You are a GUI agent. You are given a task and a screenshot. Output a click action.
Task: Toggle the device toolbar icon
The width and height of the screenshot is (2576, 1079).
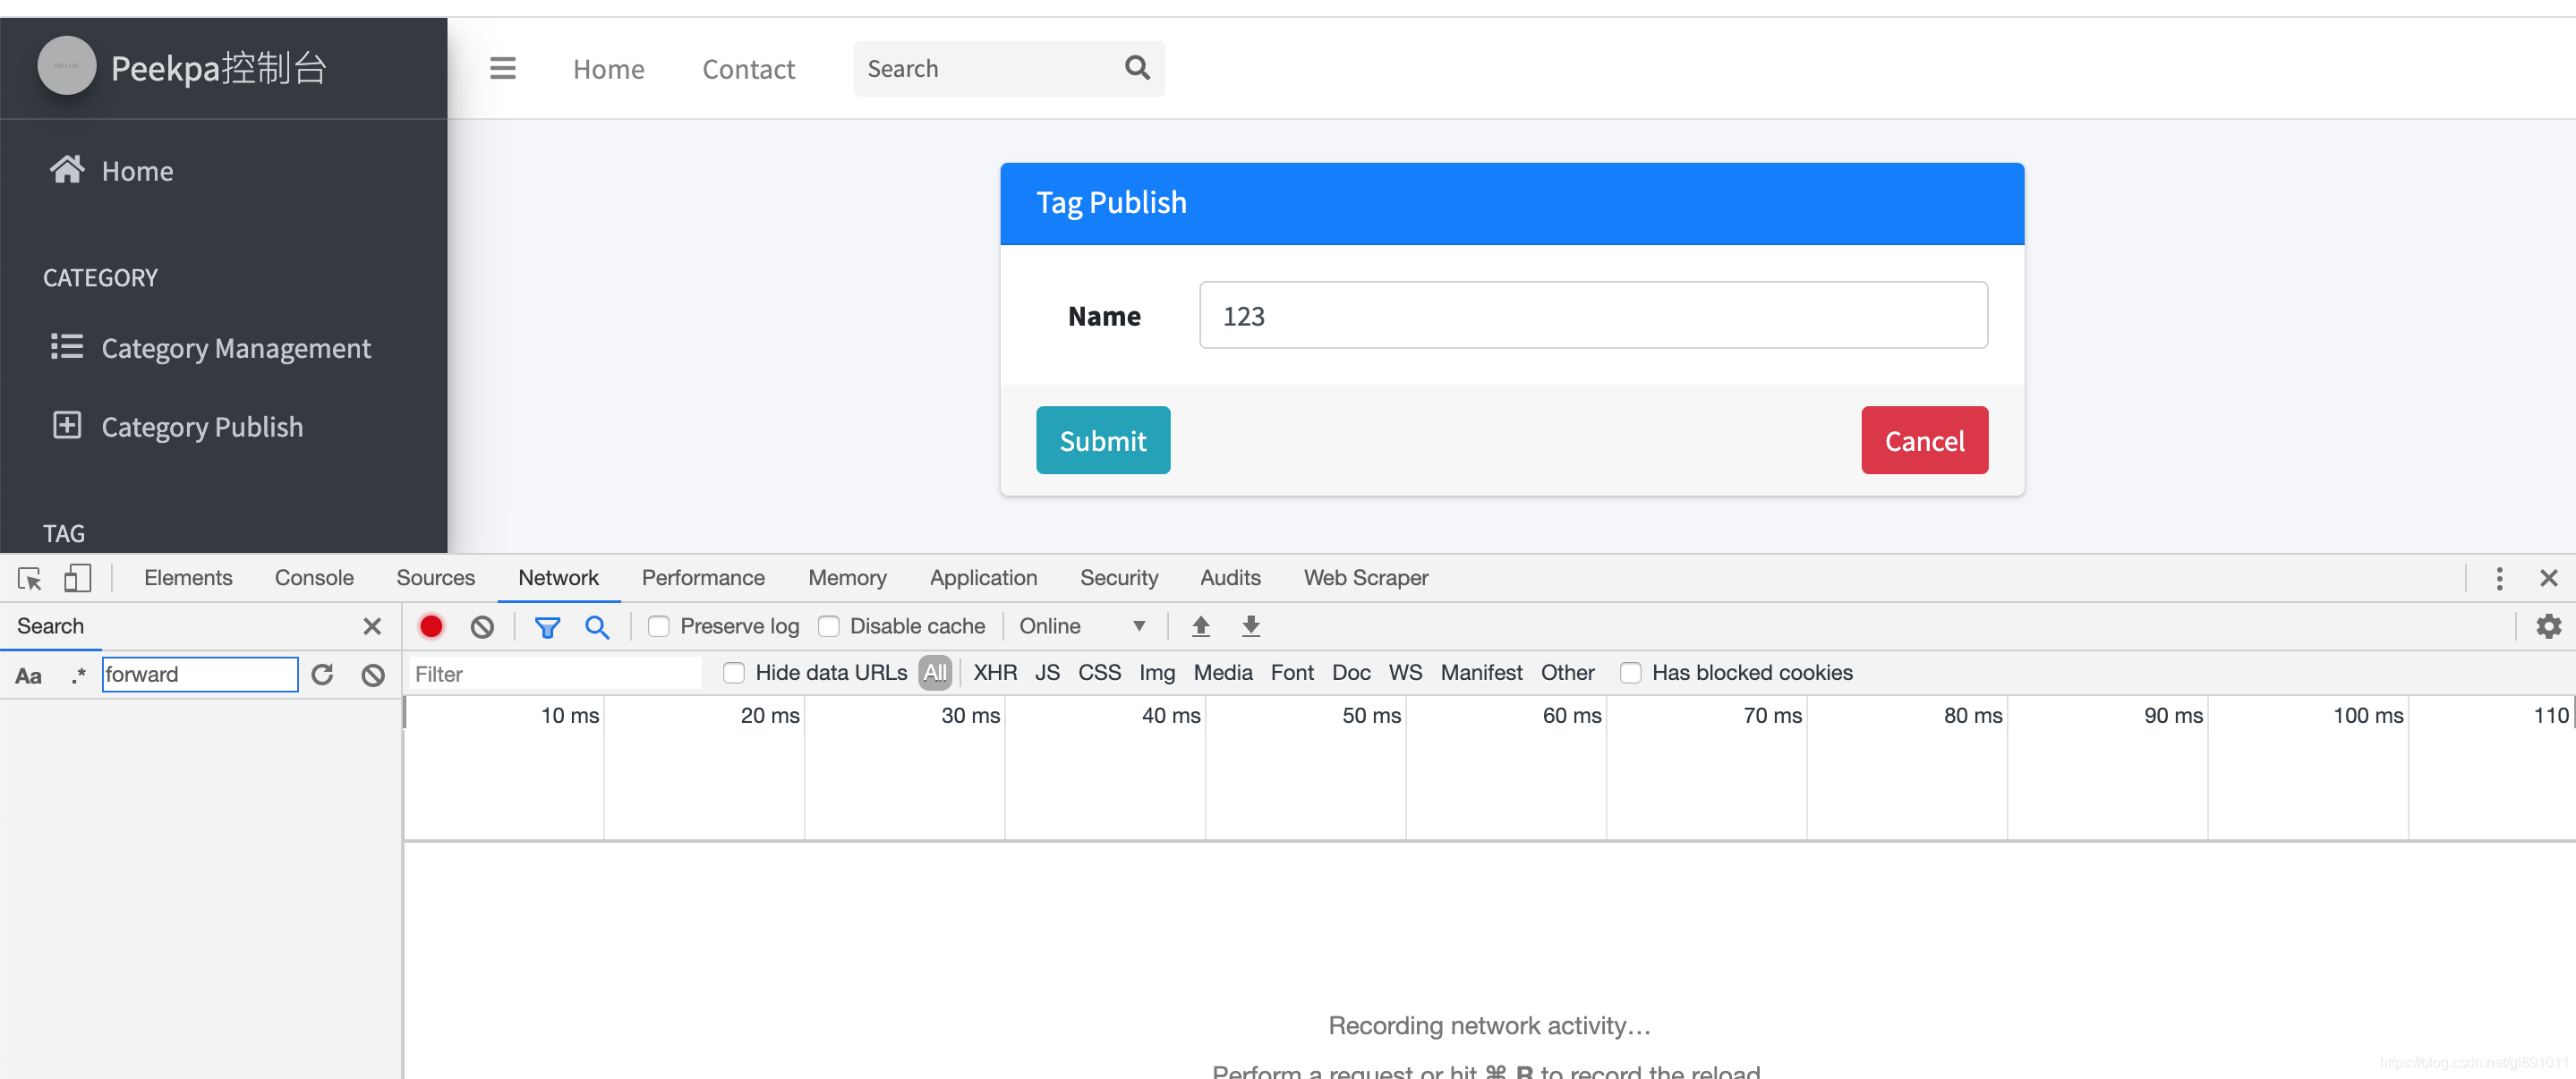coord(77,578)
